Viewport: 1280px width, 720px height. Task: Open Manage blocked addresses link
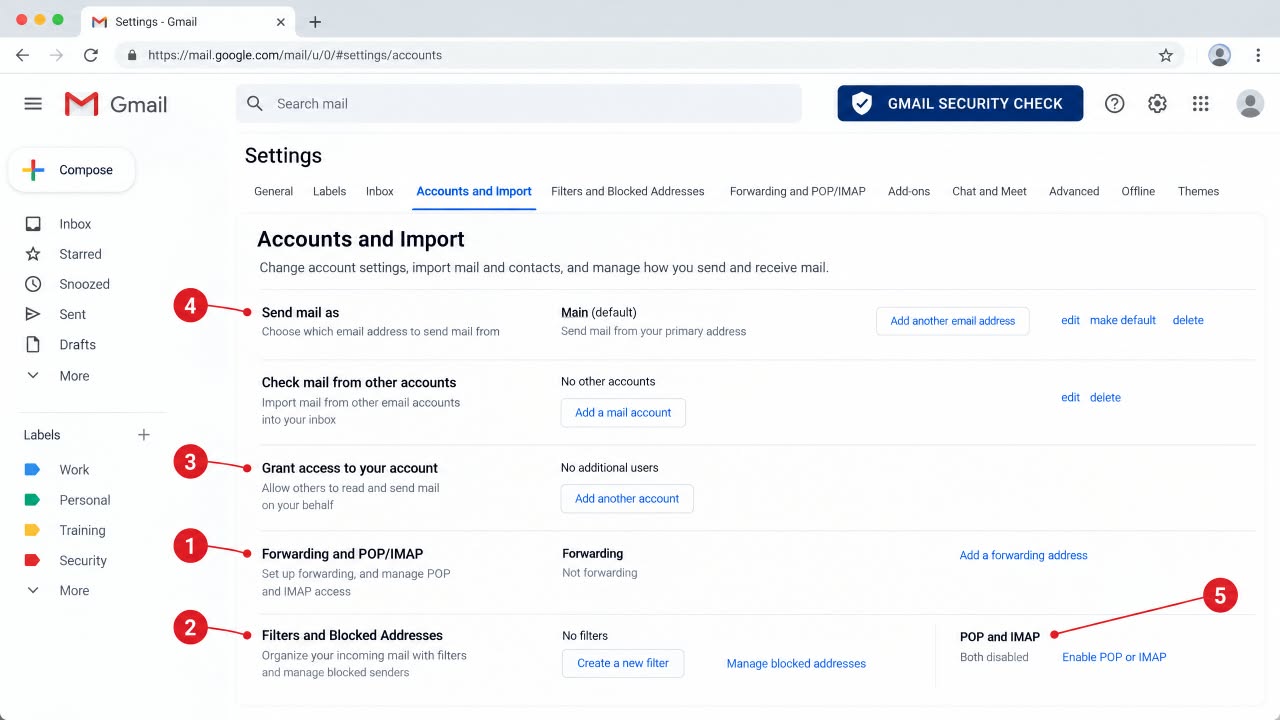point(796,663)
